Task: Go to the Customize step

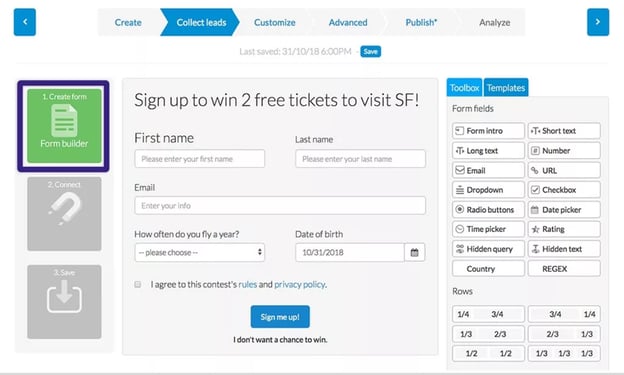Action: click(x=275, y=22)
